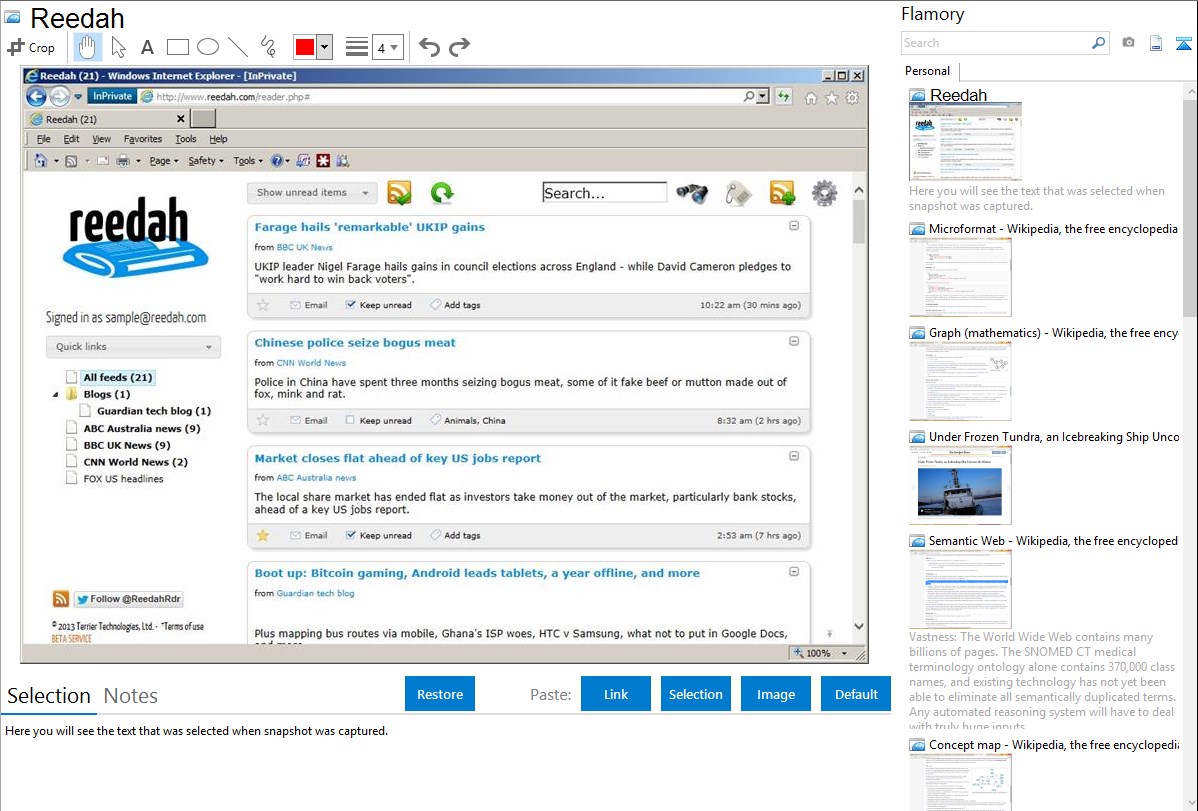Open the Under Frozen Tundra snapshot thumbnail
Viewport: 1198px width, 811px height.
tap(960, 485)
